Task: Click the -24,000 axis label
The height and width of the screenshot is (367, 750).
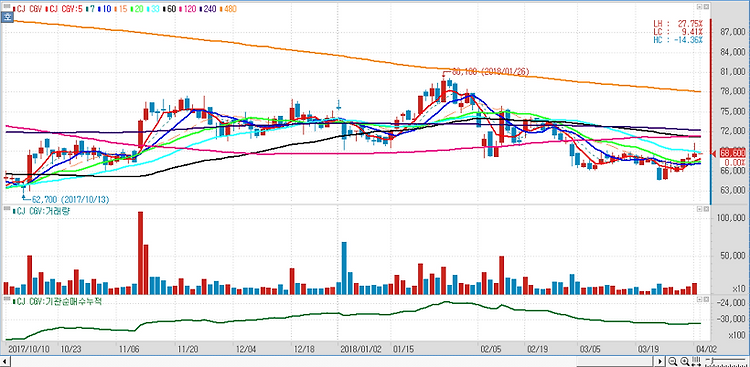Action: click(x=731, y=303)
